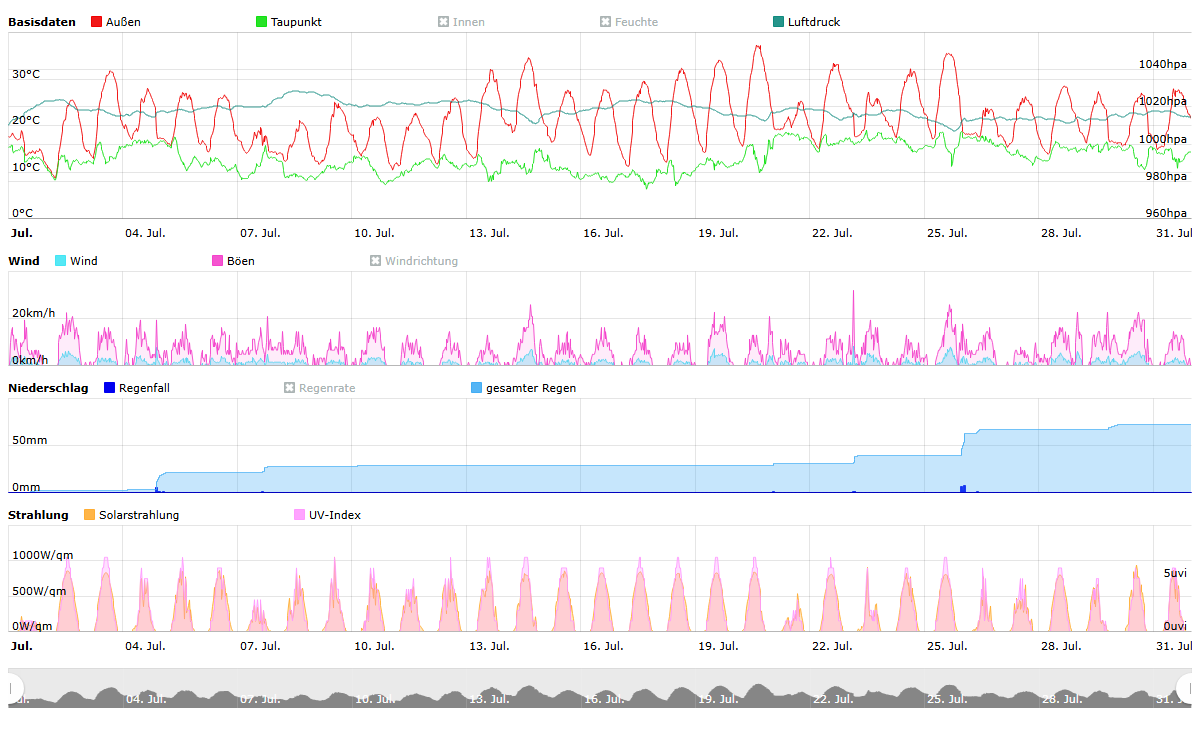Image resolution: width=1200 pixels, height=750 pixels.
Task: Click the dark blue Regenfall legend icon
Action: (110, 388)
